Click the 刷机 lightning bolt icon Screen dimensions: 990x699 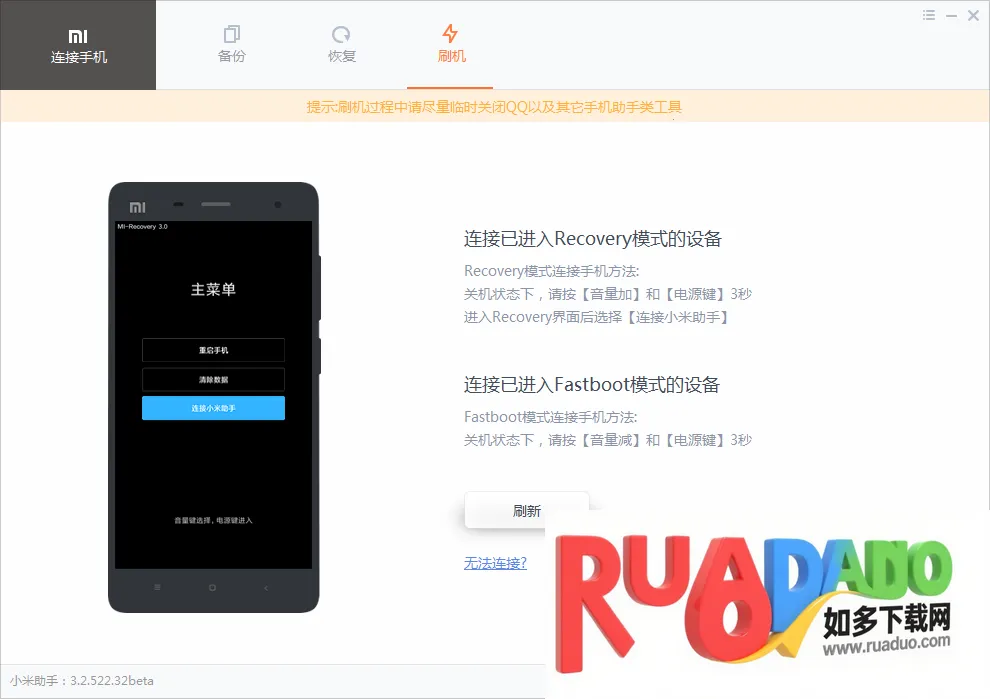(451, 34)
